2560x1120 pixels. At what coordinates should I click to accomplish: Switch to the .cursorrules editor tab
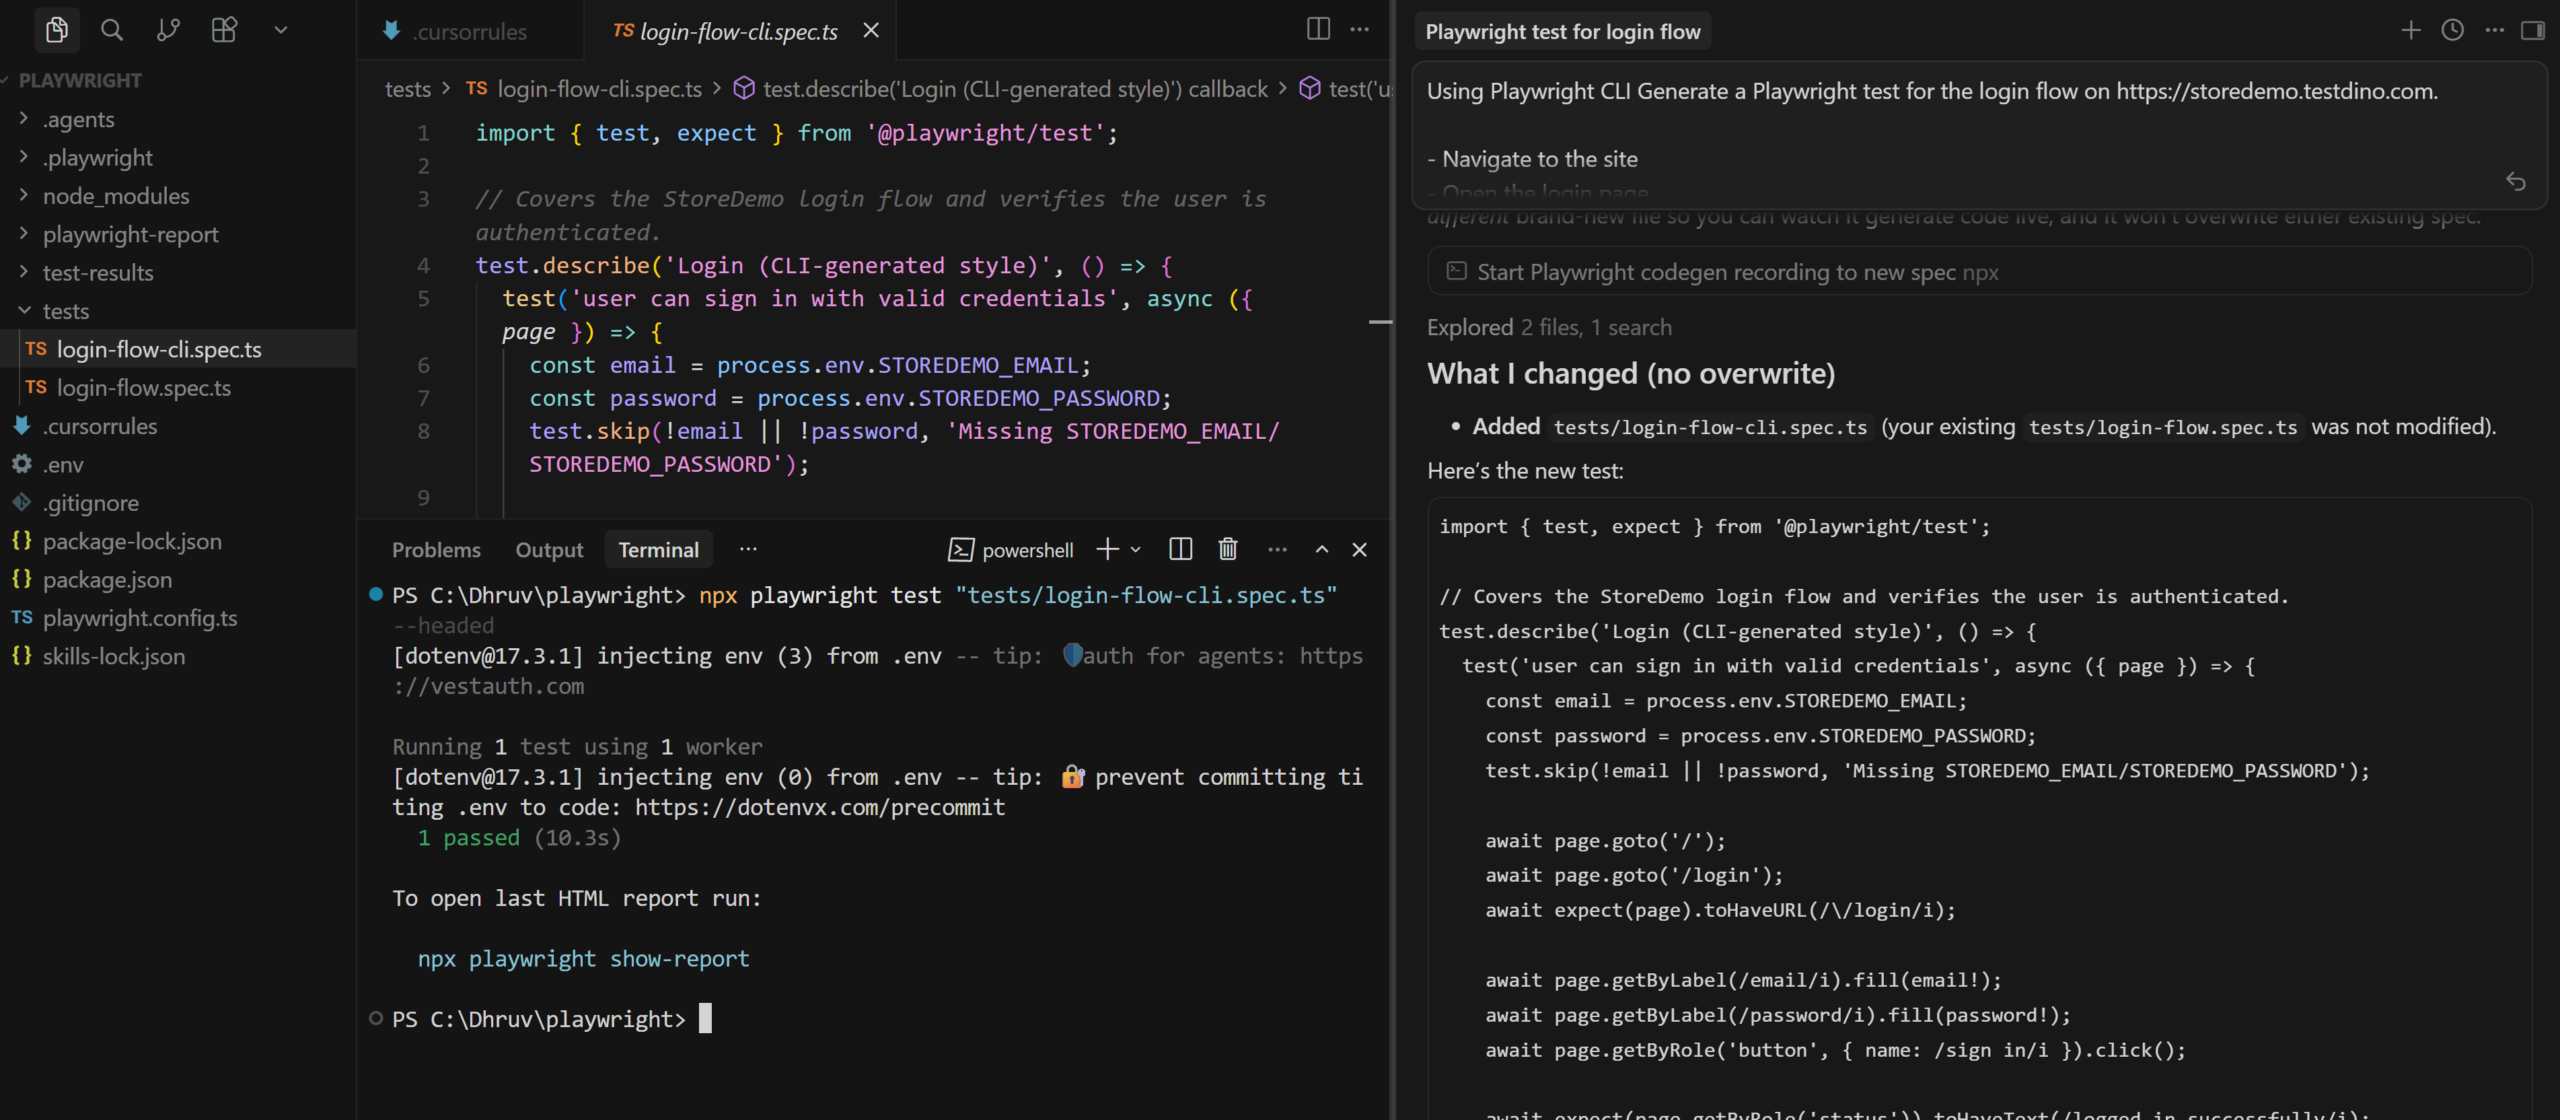pos(469,32)
